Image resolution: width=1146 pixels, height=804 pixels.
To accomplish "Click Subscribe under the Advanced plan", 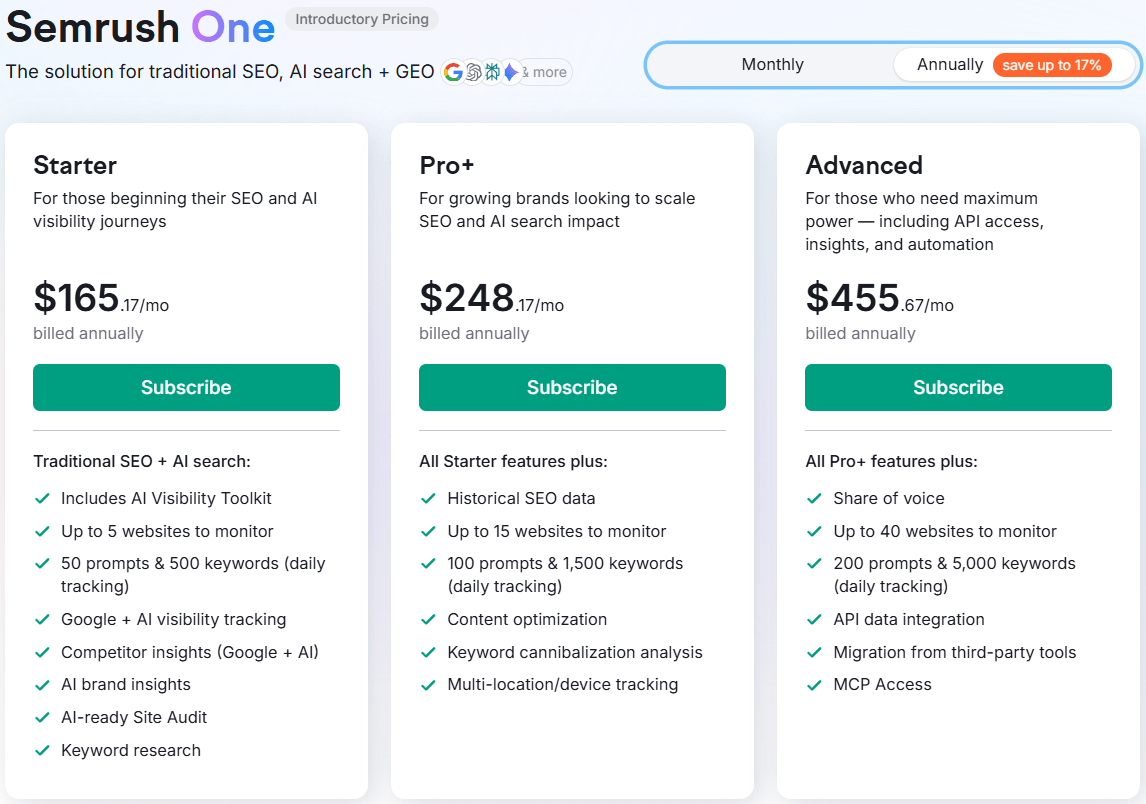I will (958, 387).
